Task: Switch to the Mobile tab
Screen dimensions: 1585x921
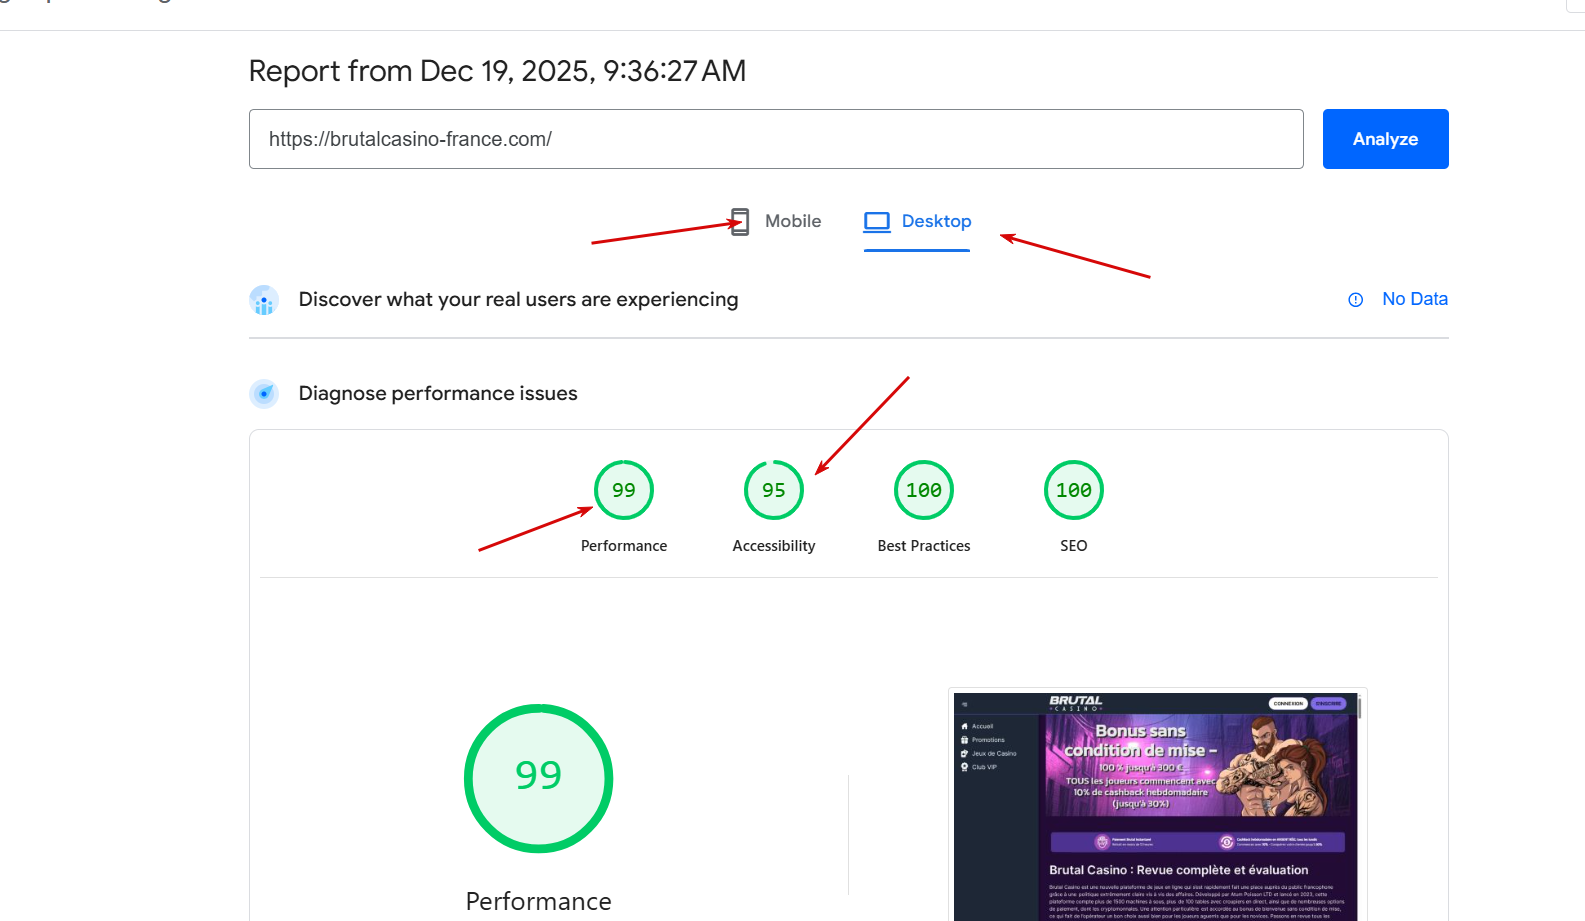Action: [x=776, y=221]
